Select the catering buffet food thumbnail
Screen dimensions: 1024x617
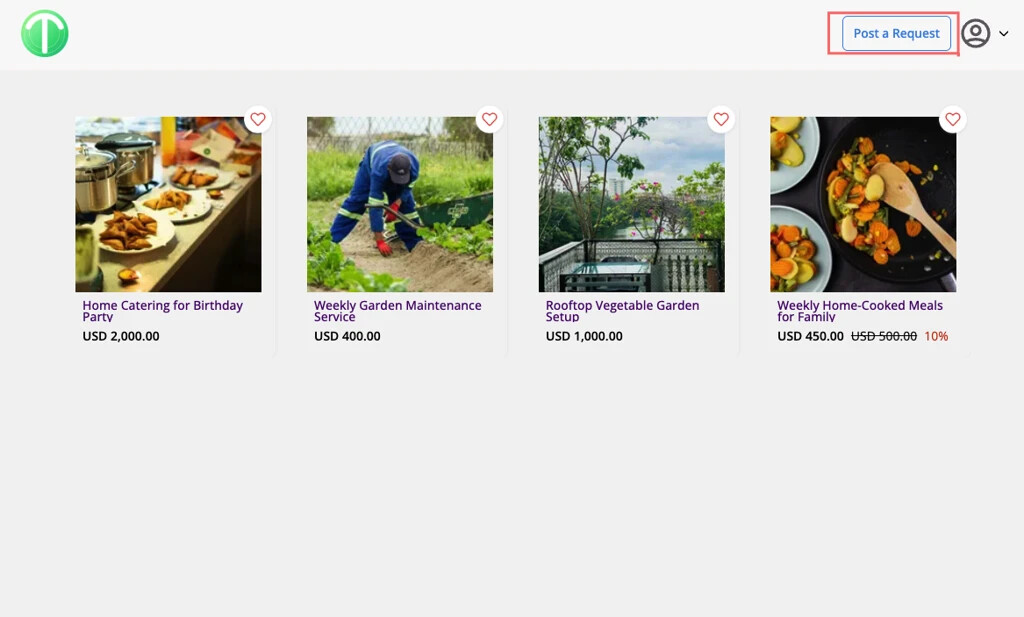click(168, 204)
